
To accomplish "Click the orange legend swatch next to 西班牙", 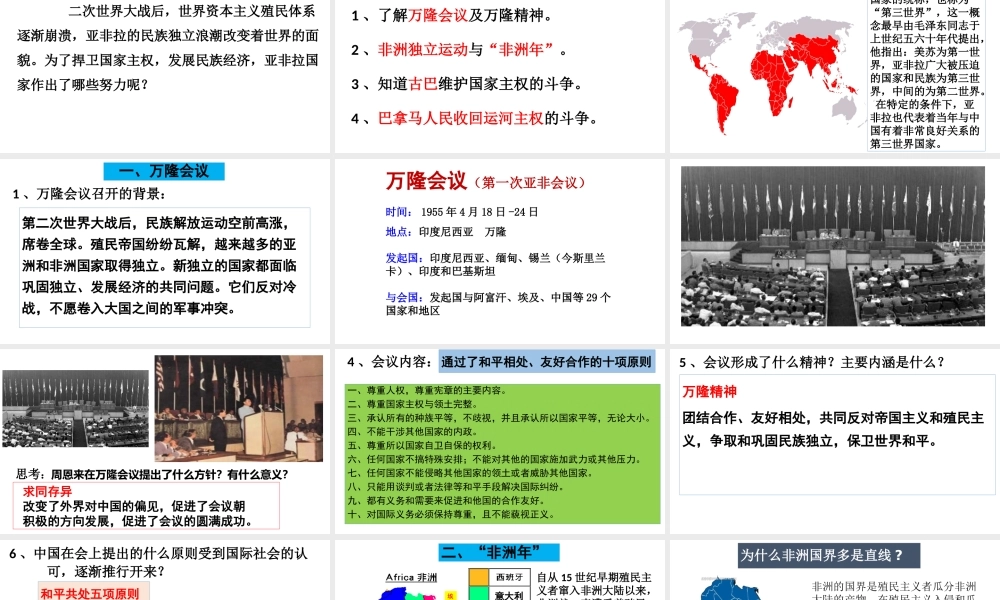I will (478, 577).
